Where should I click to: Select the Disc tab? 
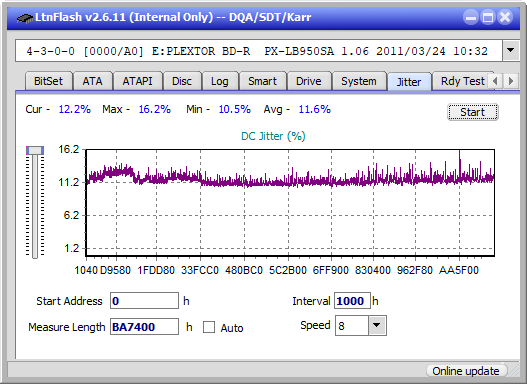[x=182, y=81]
